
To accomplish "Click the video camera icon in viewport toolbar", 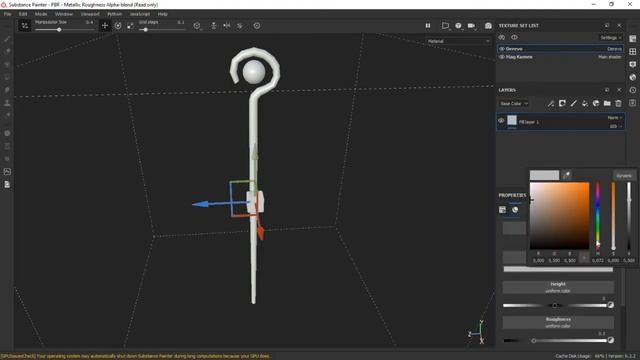I will click(471, 26).
